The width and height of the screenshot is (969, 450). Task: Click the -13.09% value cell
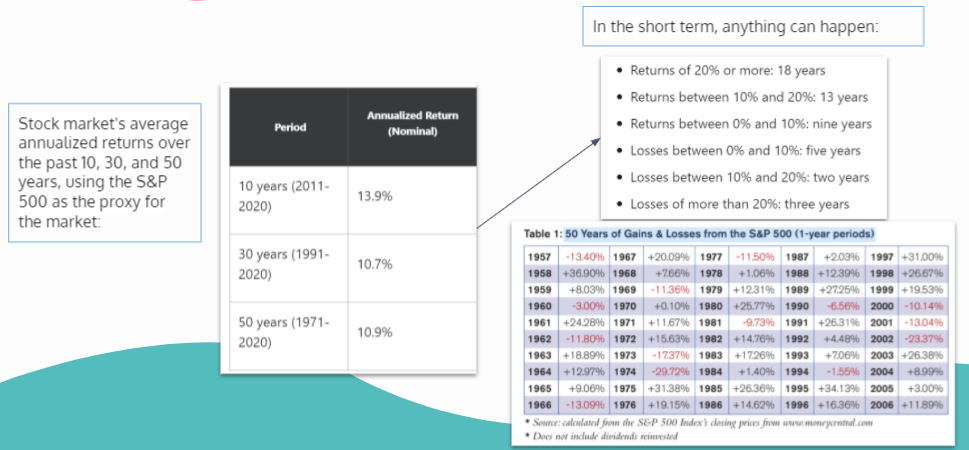point(585,405)
